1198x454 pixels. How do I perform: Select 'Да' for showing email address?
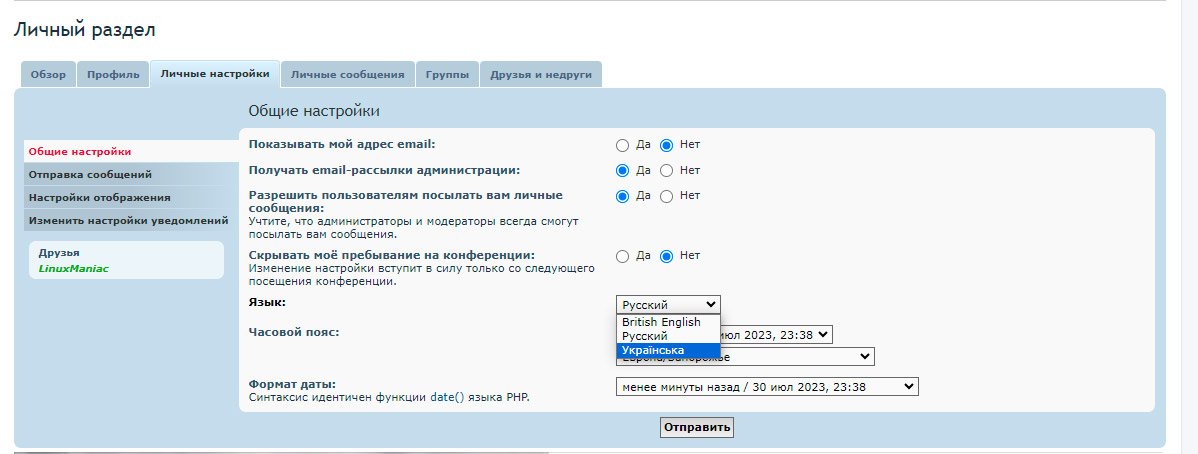tap(622, 144)
